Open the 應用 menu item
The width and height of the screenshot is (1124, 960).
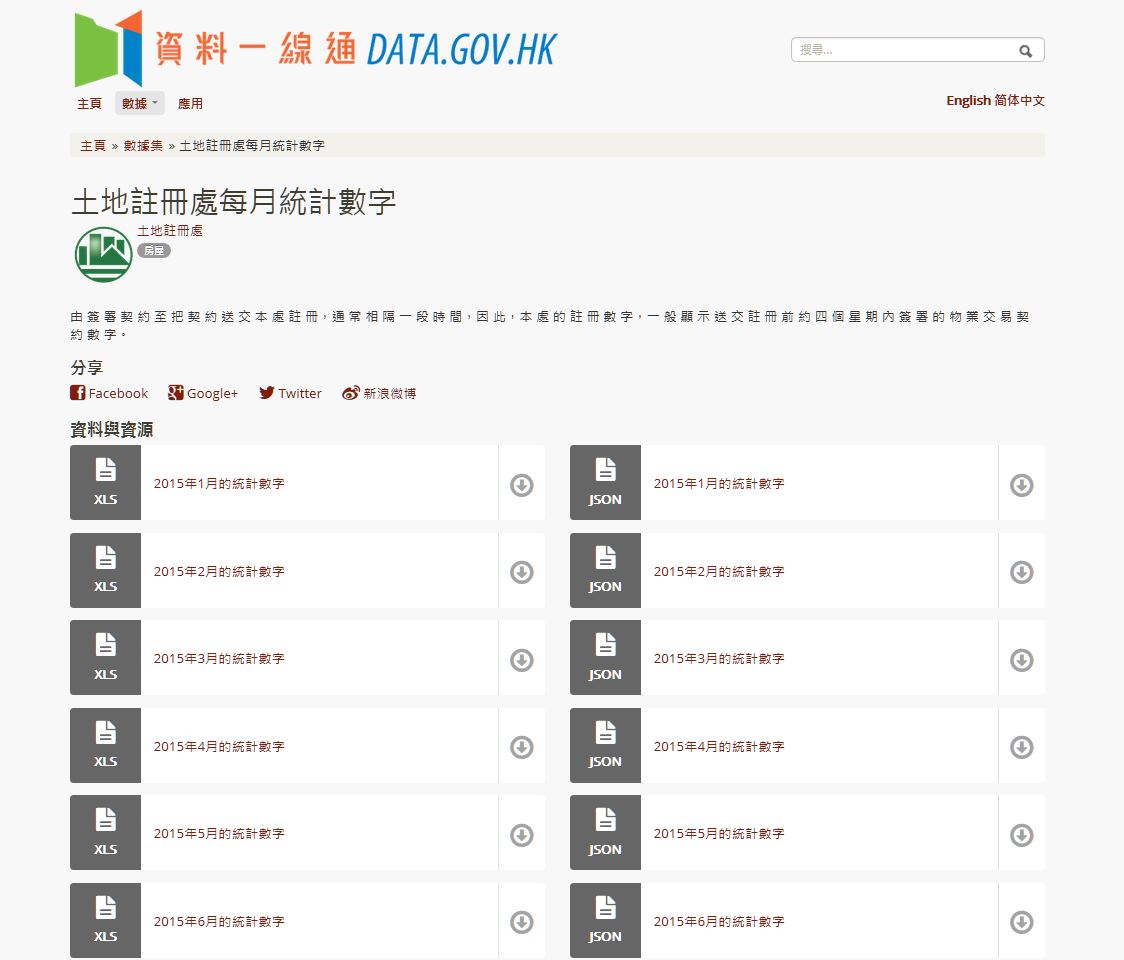click(190, 103)
